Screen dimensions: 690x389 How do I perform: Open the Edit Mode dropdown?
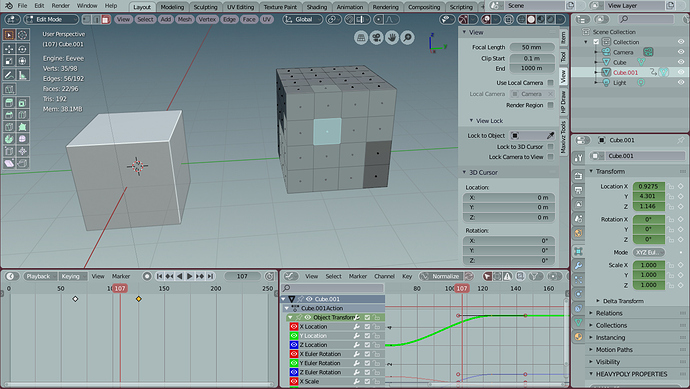point(51,19)
